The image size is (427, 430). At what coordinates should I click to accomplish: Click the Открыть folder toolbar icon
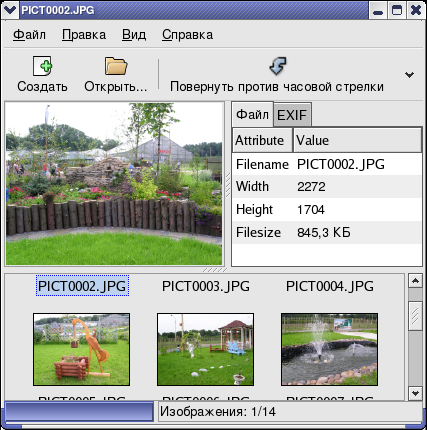pos(116,66)
